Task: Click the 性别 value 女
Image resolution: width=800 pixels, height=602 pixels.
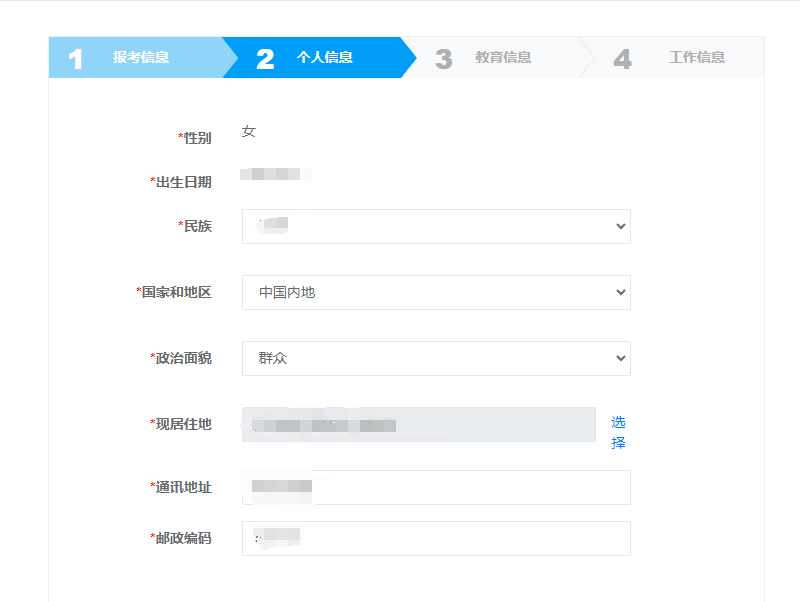Action: 248,132
